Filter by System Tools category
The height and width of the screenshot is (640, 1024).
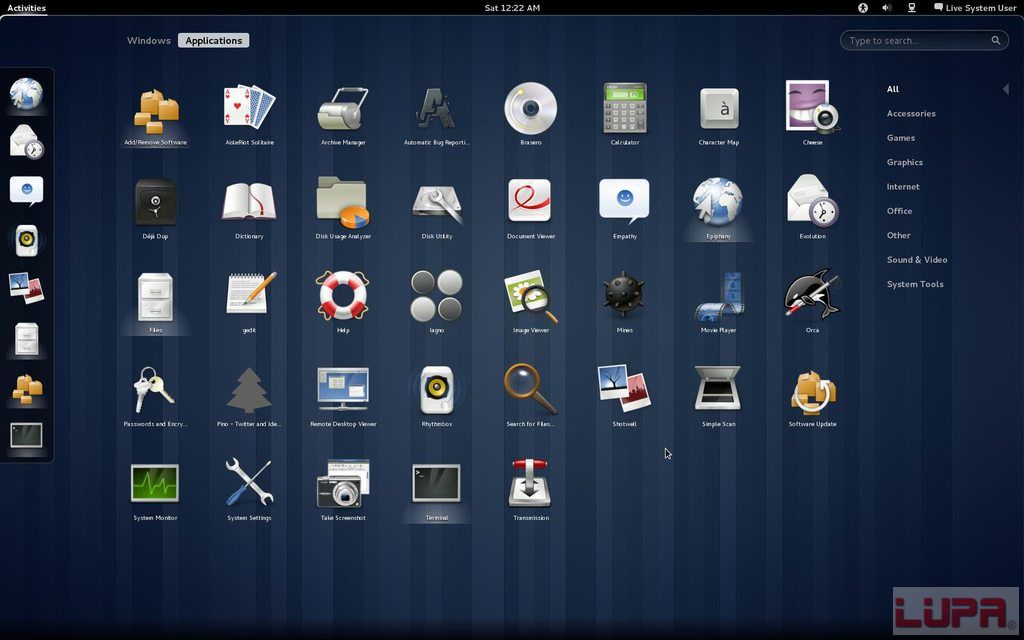[x=915, y=284]
